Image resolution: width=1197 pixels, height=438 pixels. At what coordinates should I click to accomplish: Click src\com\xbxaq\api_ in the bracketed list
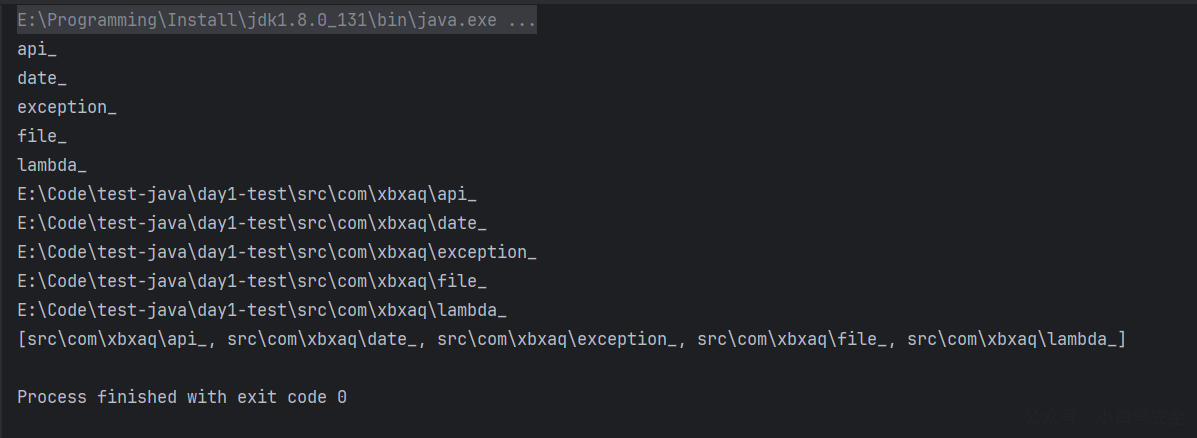coord(117,340)
